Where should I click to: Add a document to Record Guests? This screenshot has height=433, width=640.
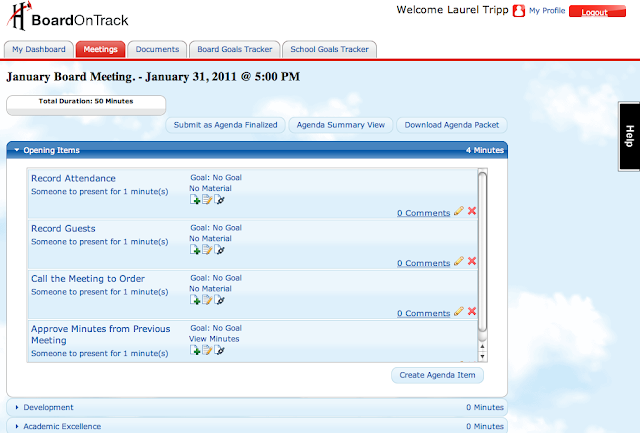(195, 250)
